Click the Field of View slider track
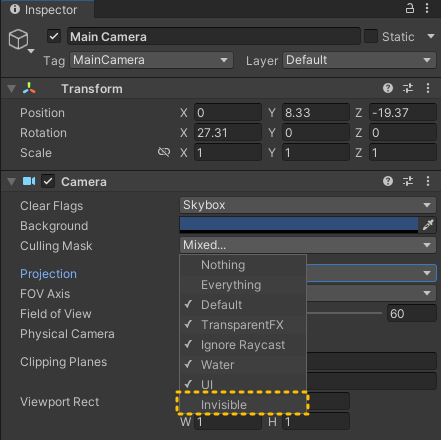The height and width of the screenshot is (440, 441). [344, 313]
